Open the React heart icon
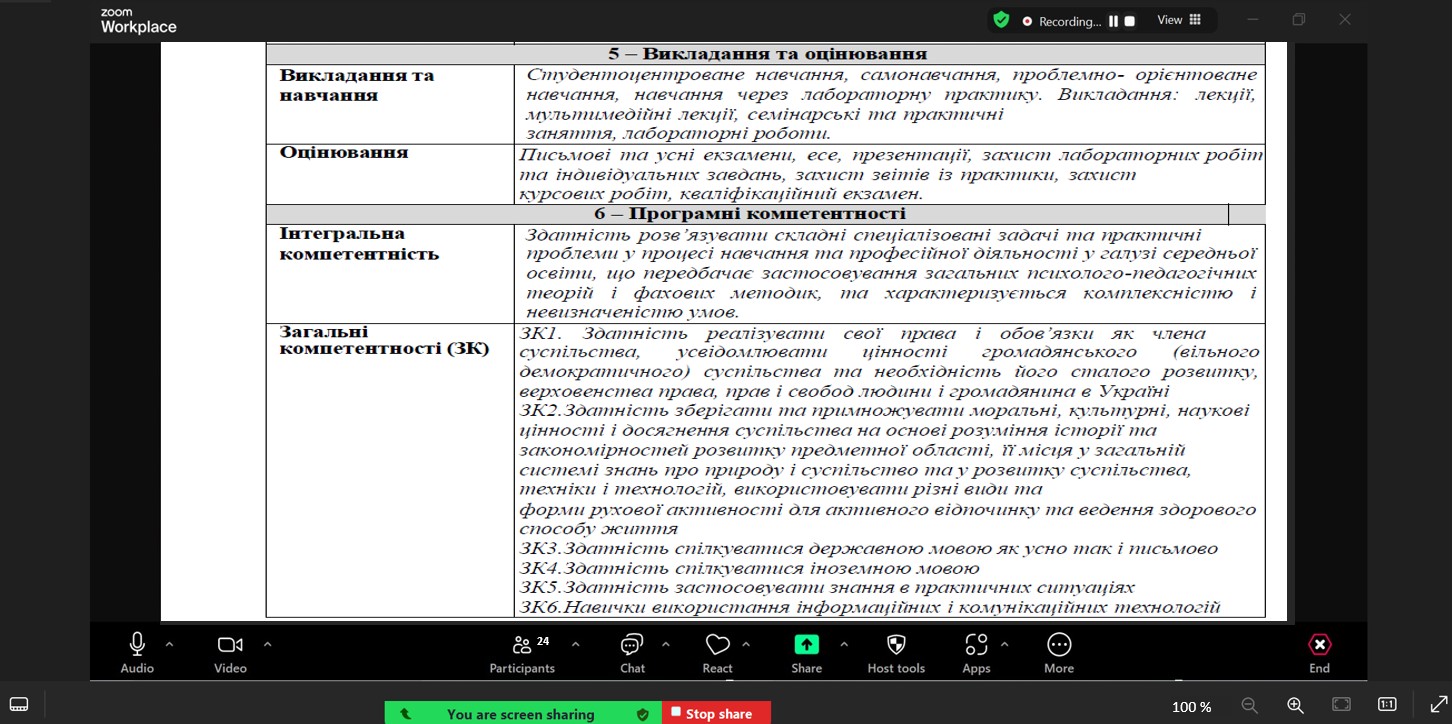 pos(717,645)
